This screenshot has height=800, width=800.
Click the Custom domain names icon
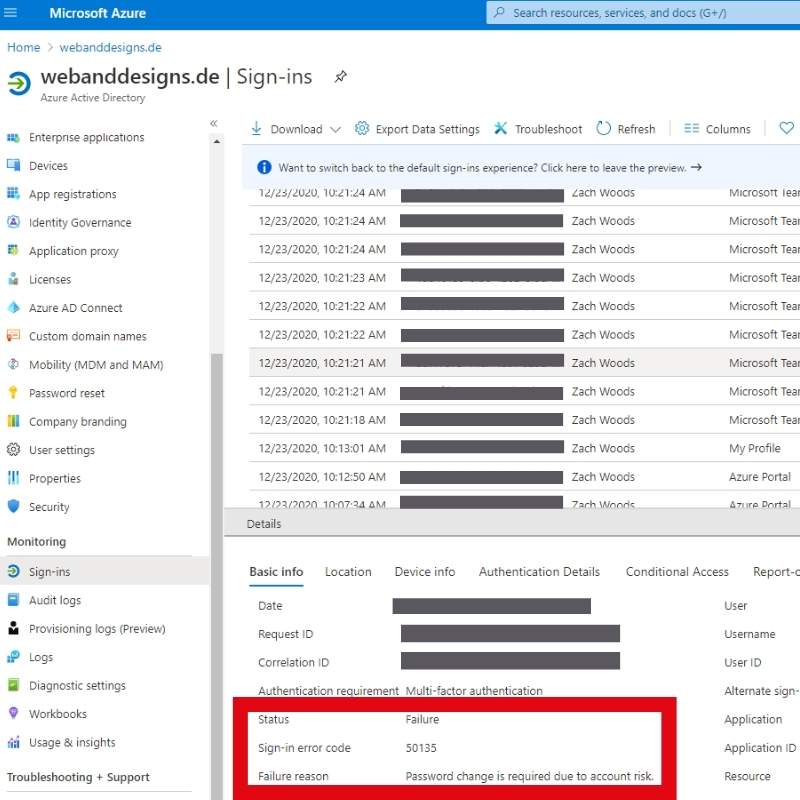tap(13, 336)
